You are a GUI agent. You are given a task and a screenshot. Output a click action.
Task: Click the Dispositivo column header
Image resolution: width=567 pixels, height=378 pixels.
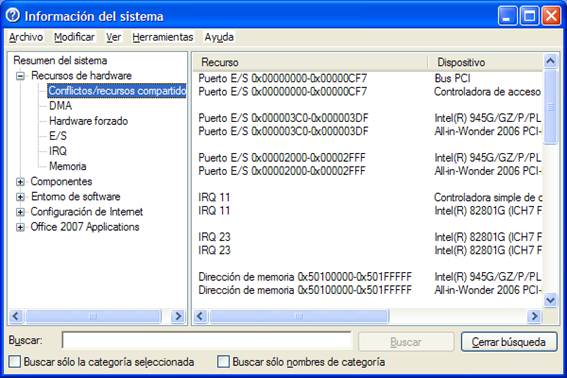[x=485, y=62]
